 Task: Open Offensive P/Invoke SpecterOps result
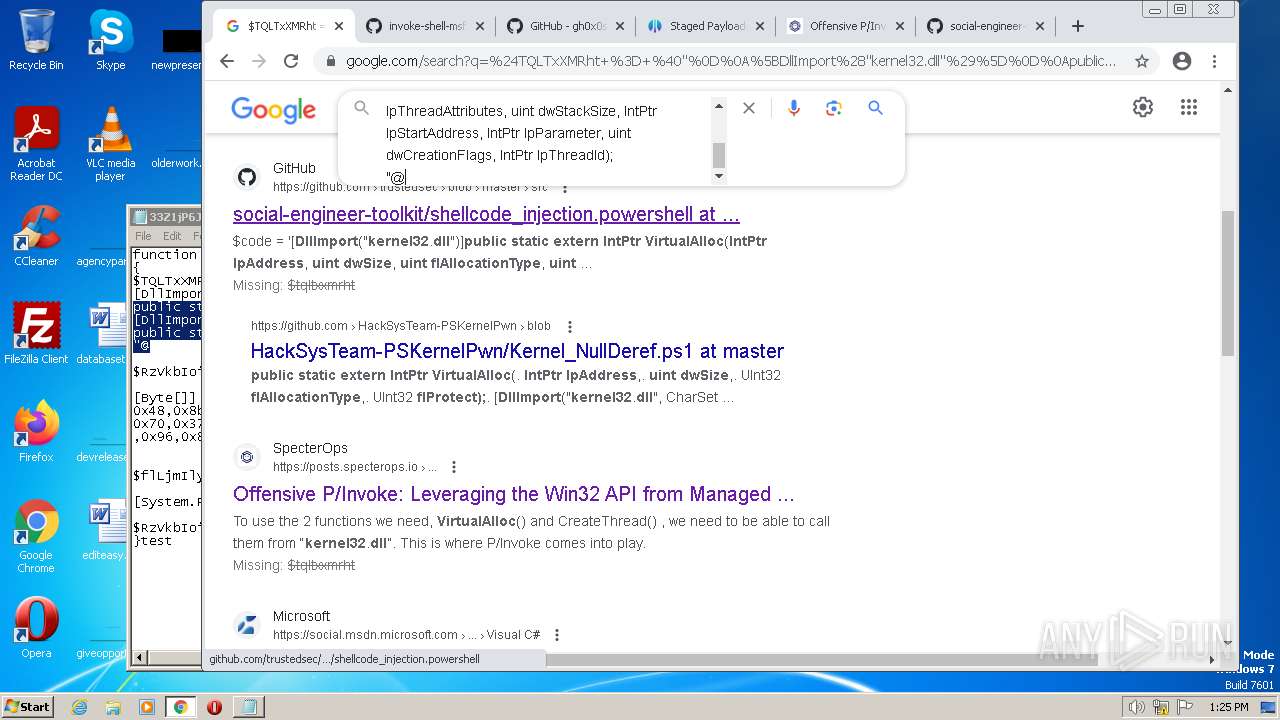point(514,494)
